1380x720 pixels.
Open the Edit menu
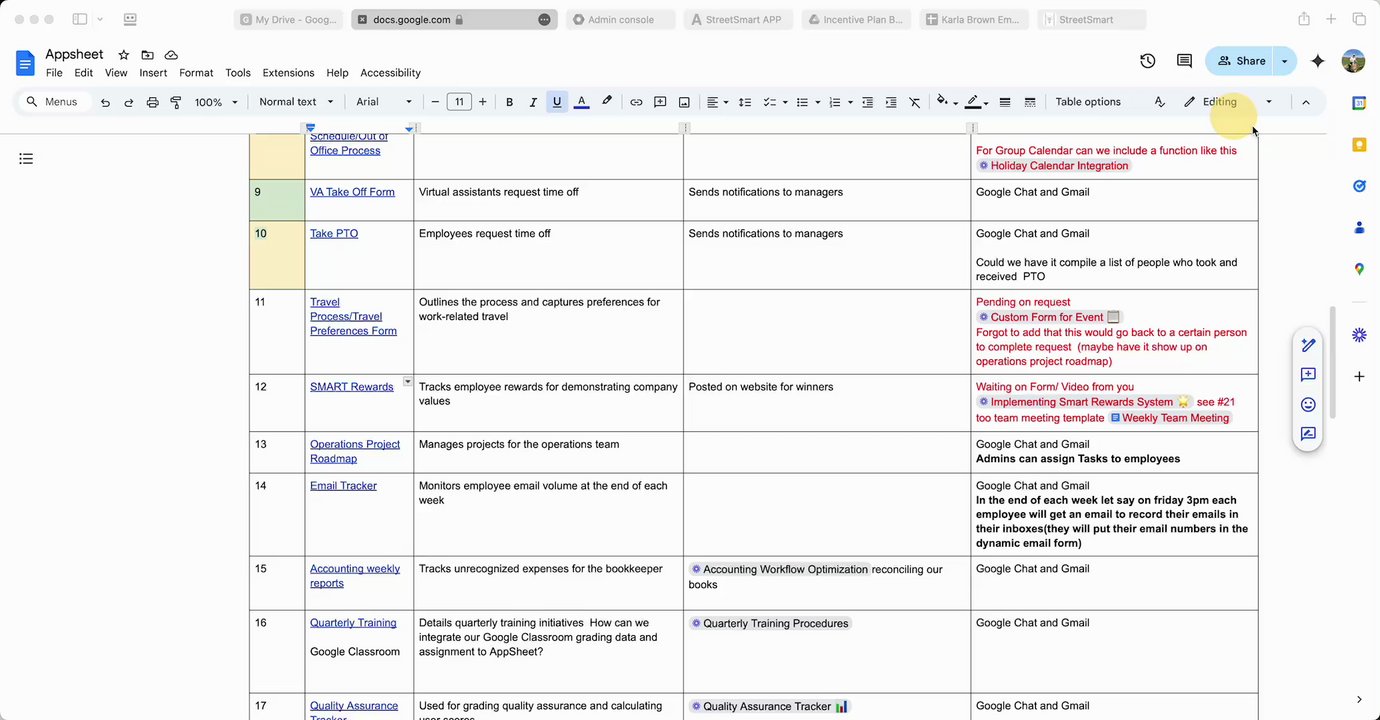[x=83, y=73]
